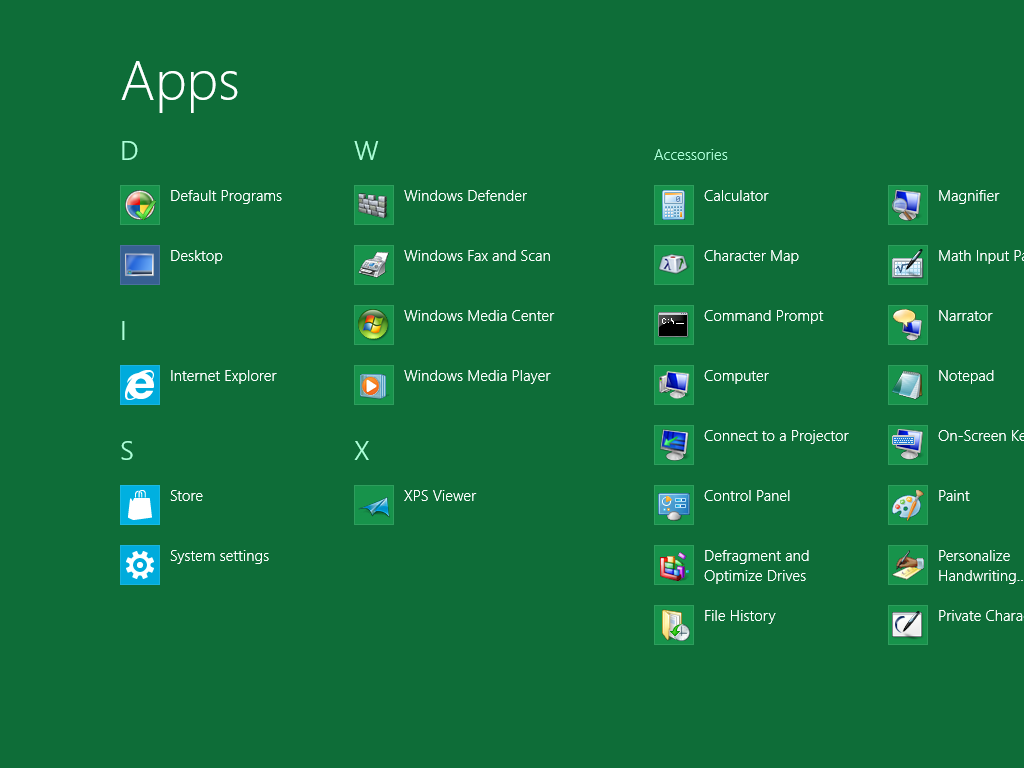Click the 'Desktop' app label
The height and width of the screenshot is (768, 1024).
point(196,257)
